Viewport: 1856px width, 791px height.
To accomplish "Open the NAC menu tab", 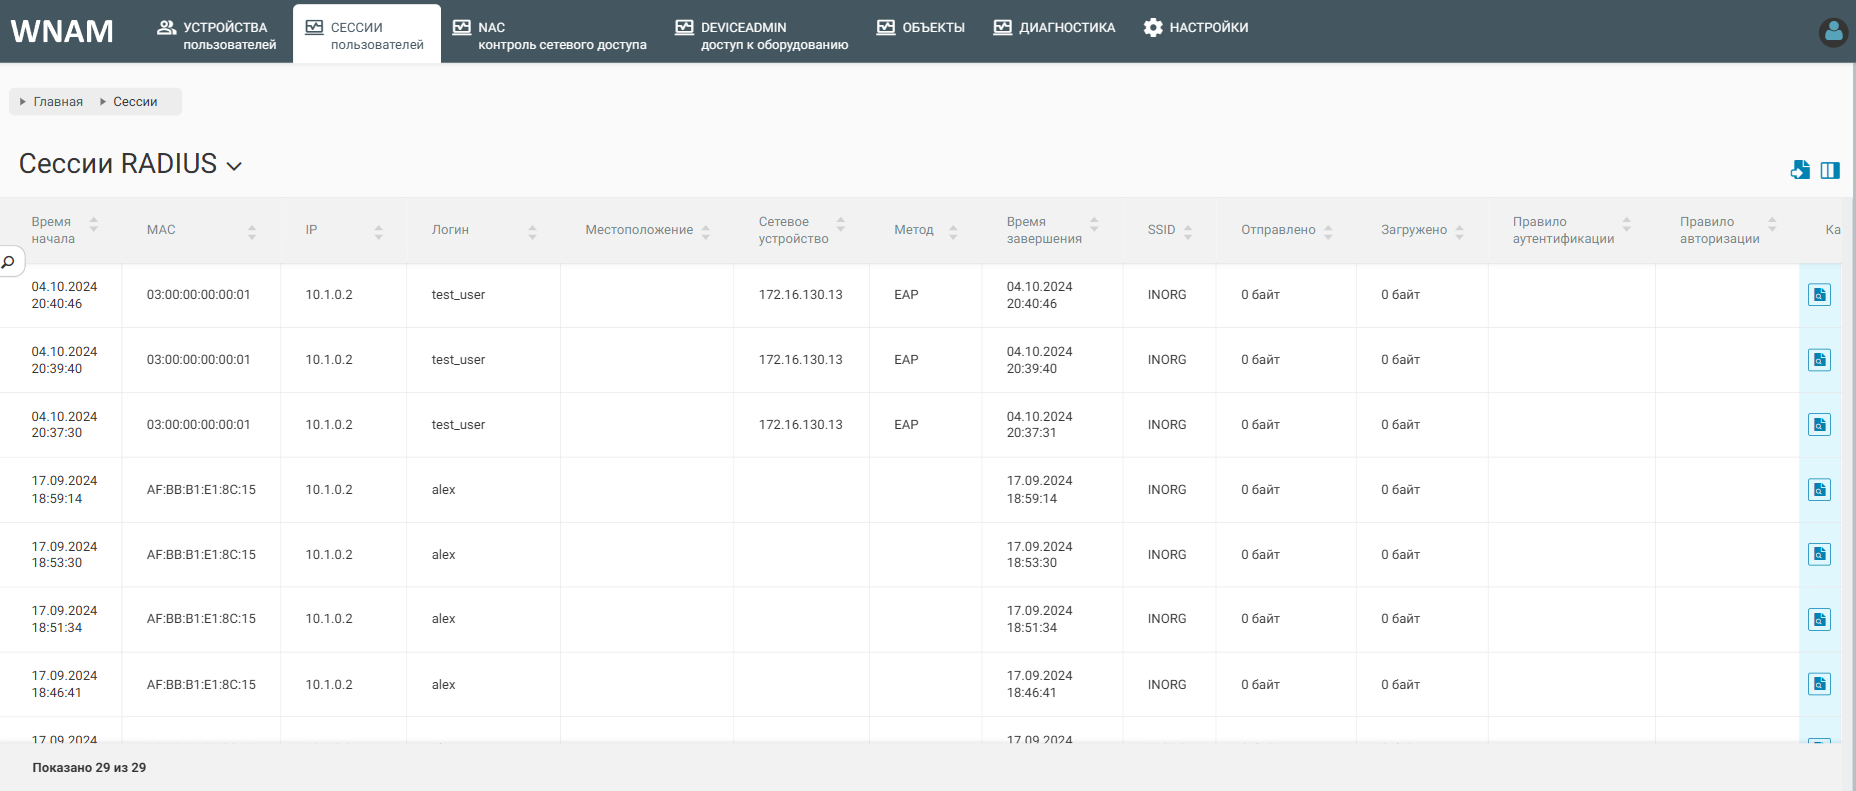I will (549, 35).
